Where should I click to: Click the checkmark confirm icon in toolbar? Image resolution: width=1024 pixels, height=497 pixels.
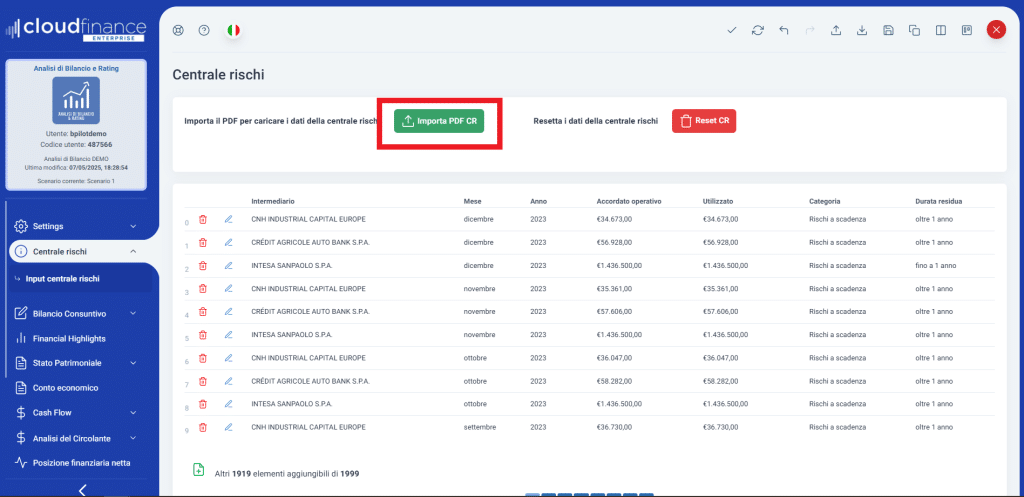tap(731, 30)
